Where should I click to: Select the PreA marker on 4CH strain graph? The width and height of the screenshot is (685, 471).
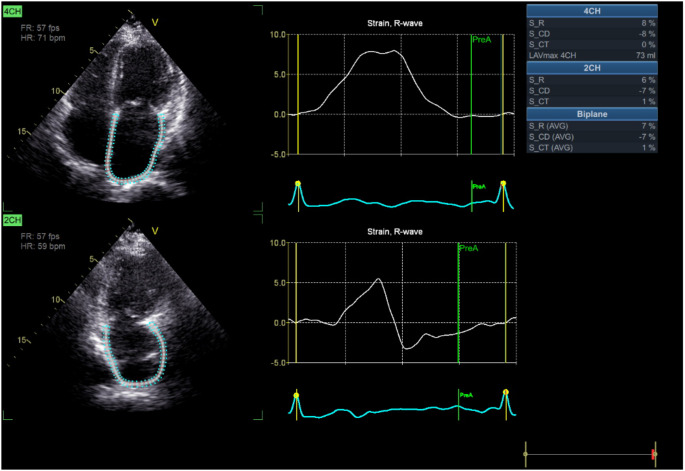pos(482,40)
